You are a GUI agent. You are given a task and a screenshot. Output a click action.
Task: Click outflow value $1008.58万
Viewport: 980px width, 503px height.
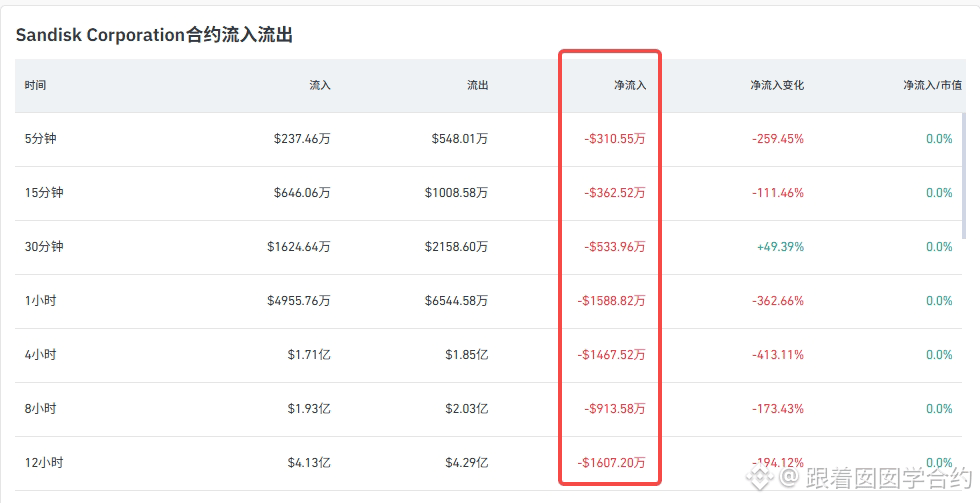click(x=456, y=192)
